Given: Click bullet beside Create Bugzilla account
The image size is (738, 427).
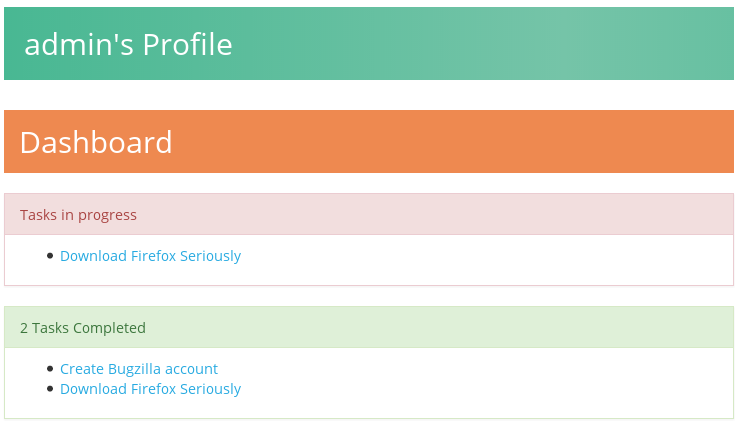Looking at the screenshot, I should (x=50, y=369).
